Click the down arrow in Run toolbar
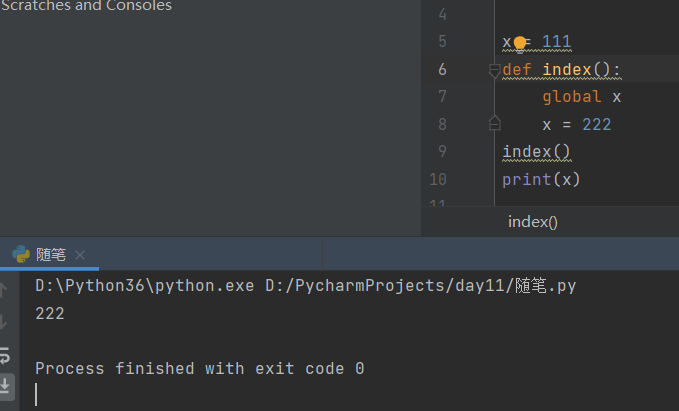The image size is (679, 411). (x=7, y=321)
